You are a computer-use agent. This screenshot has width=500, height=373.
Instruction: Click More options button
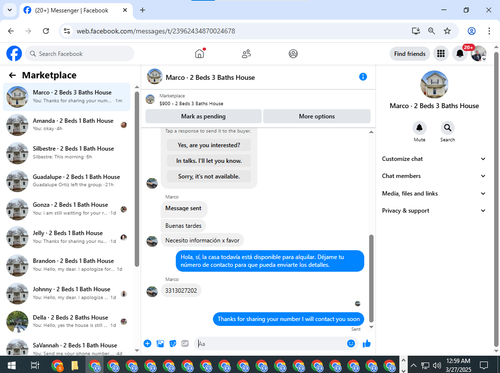click(x=317, y=116)
